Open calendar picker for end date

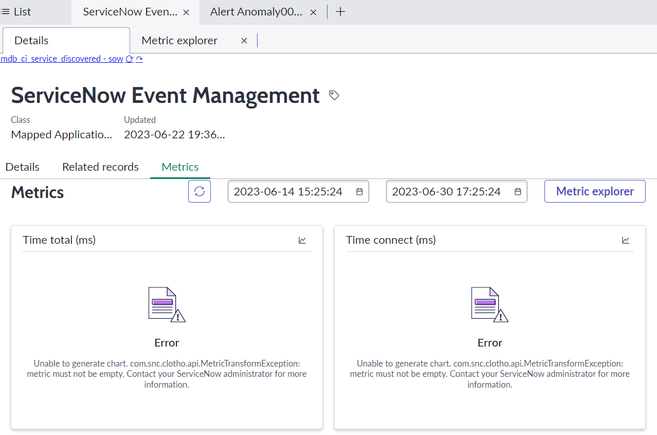(517, 192)
